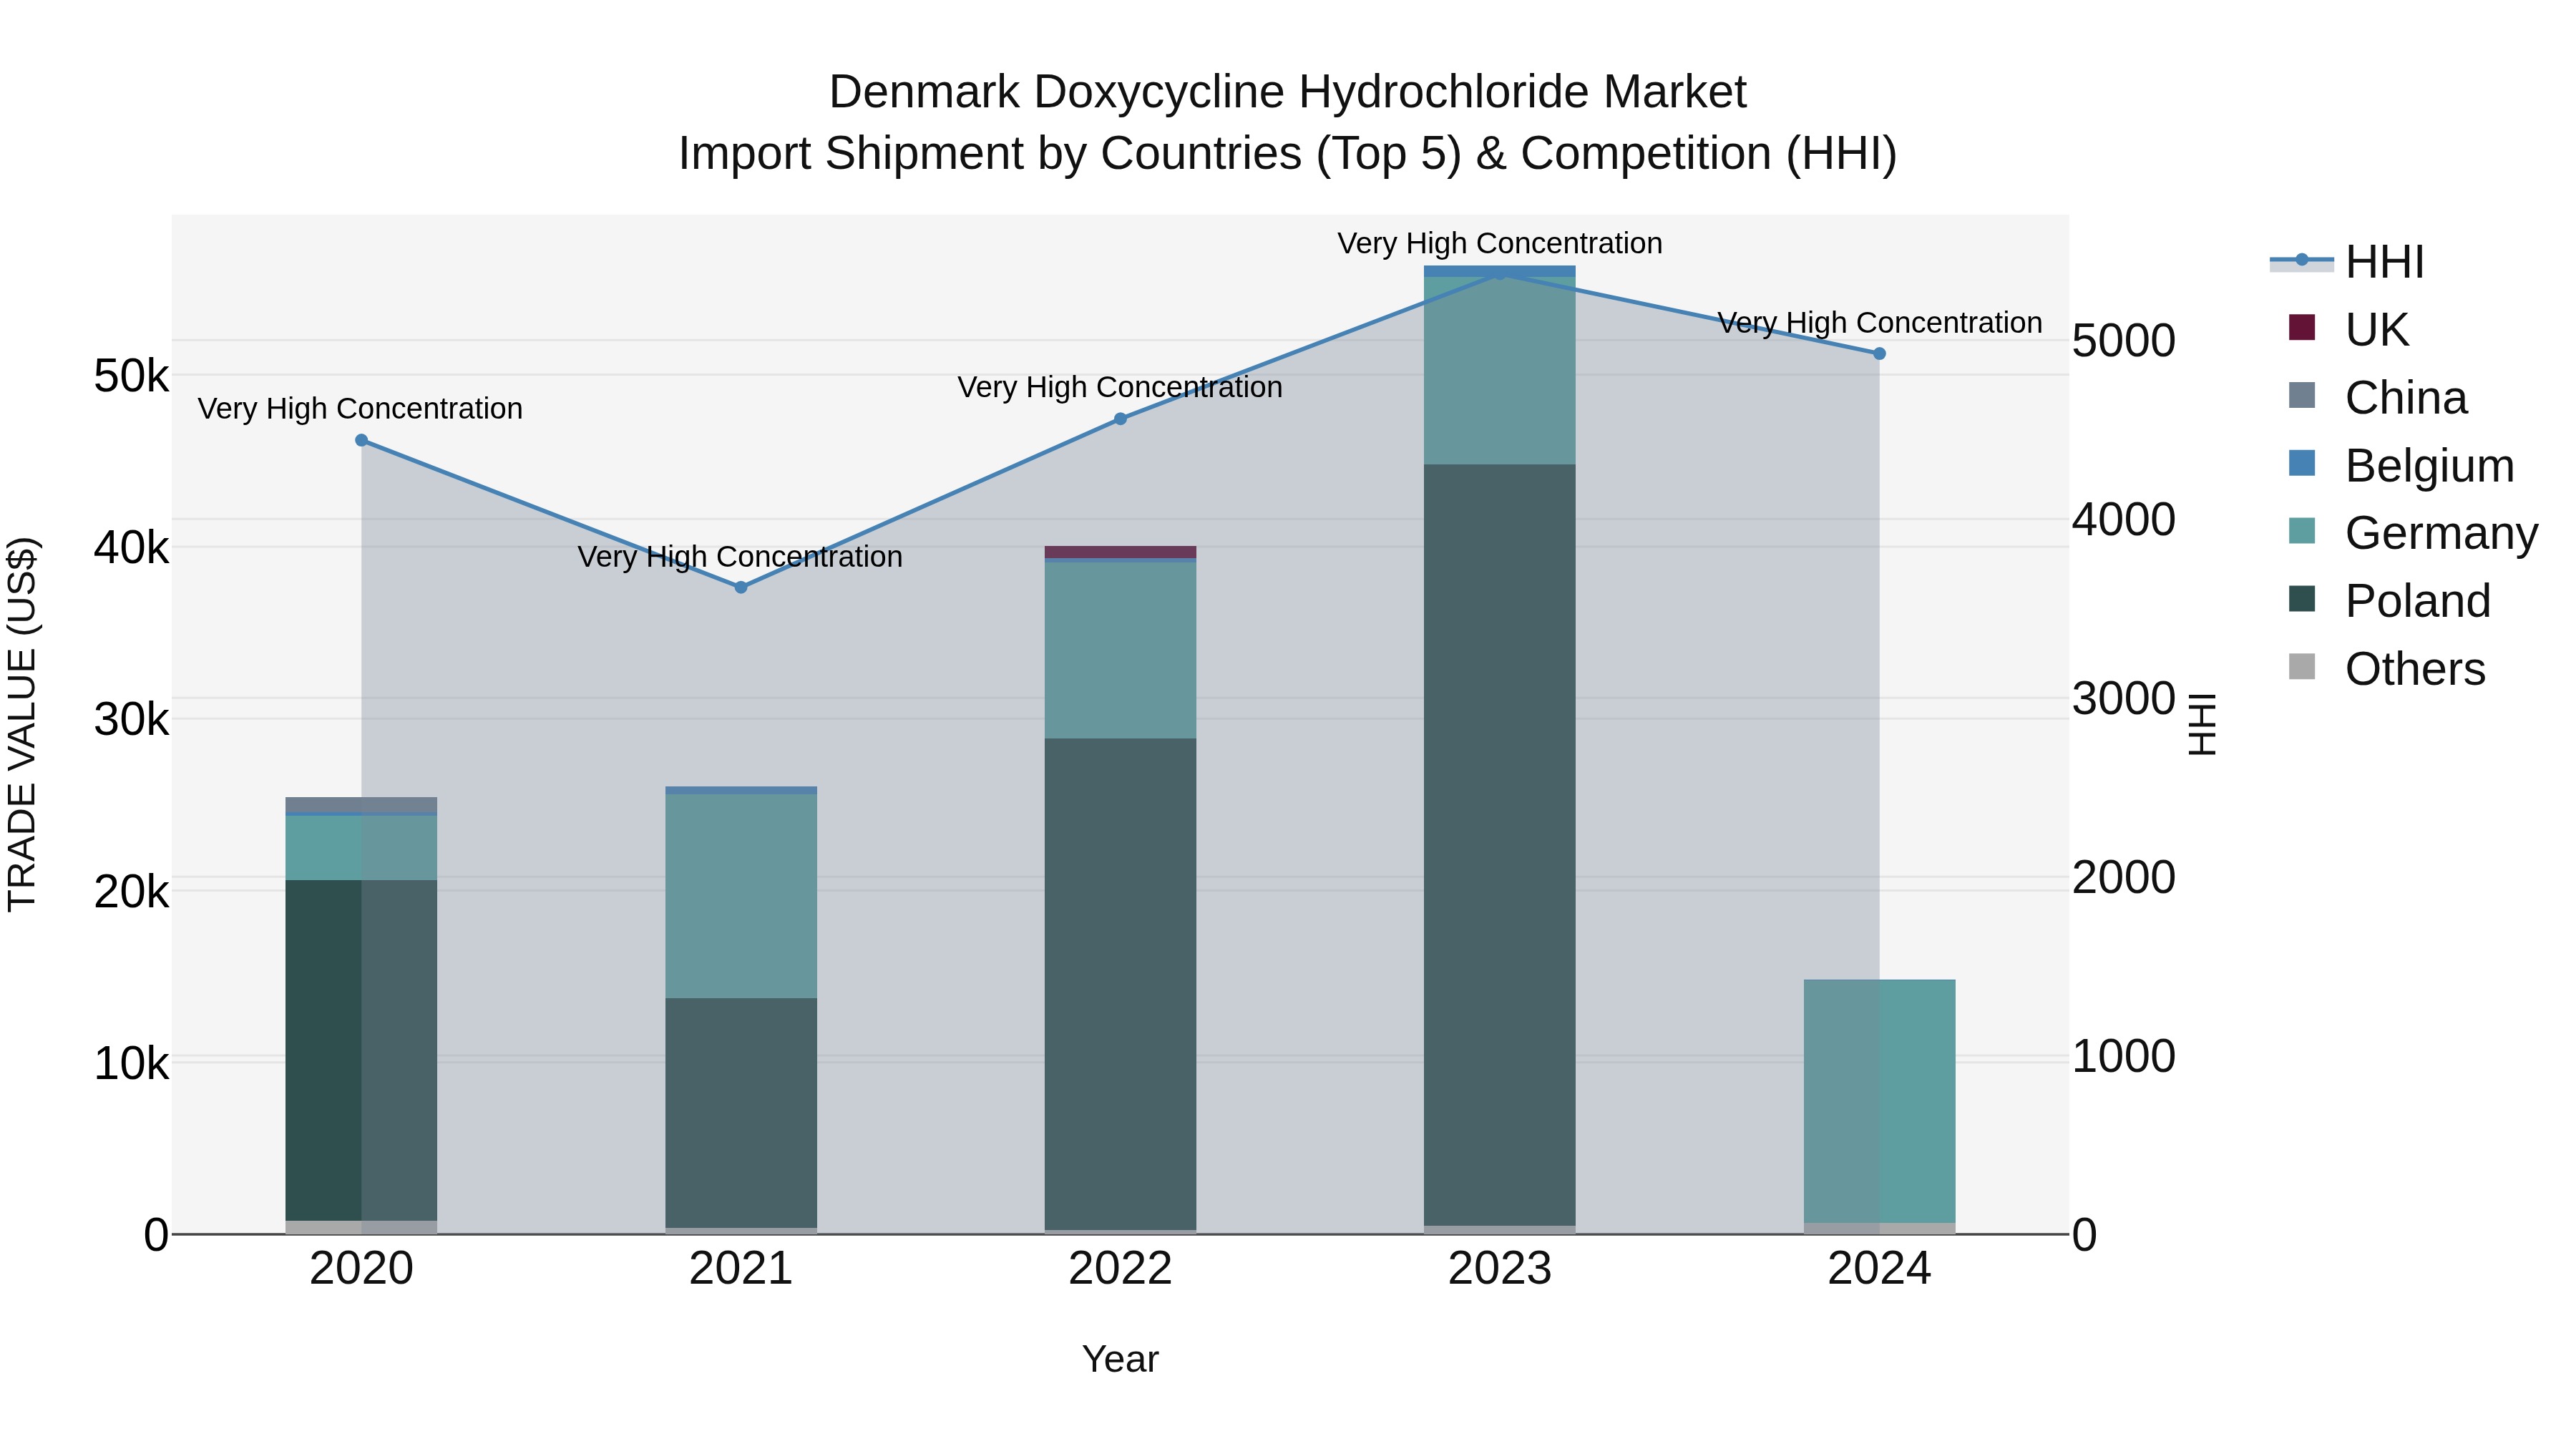Image resolution: width=2576 pixels, height=1449 pixels.
Task: Click the UK segment atop 2022 bar
Action: [1120, 552]
